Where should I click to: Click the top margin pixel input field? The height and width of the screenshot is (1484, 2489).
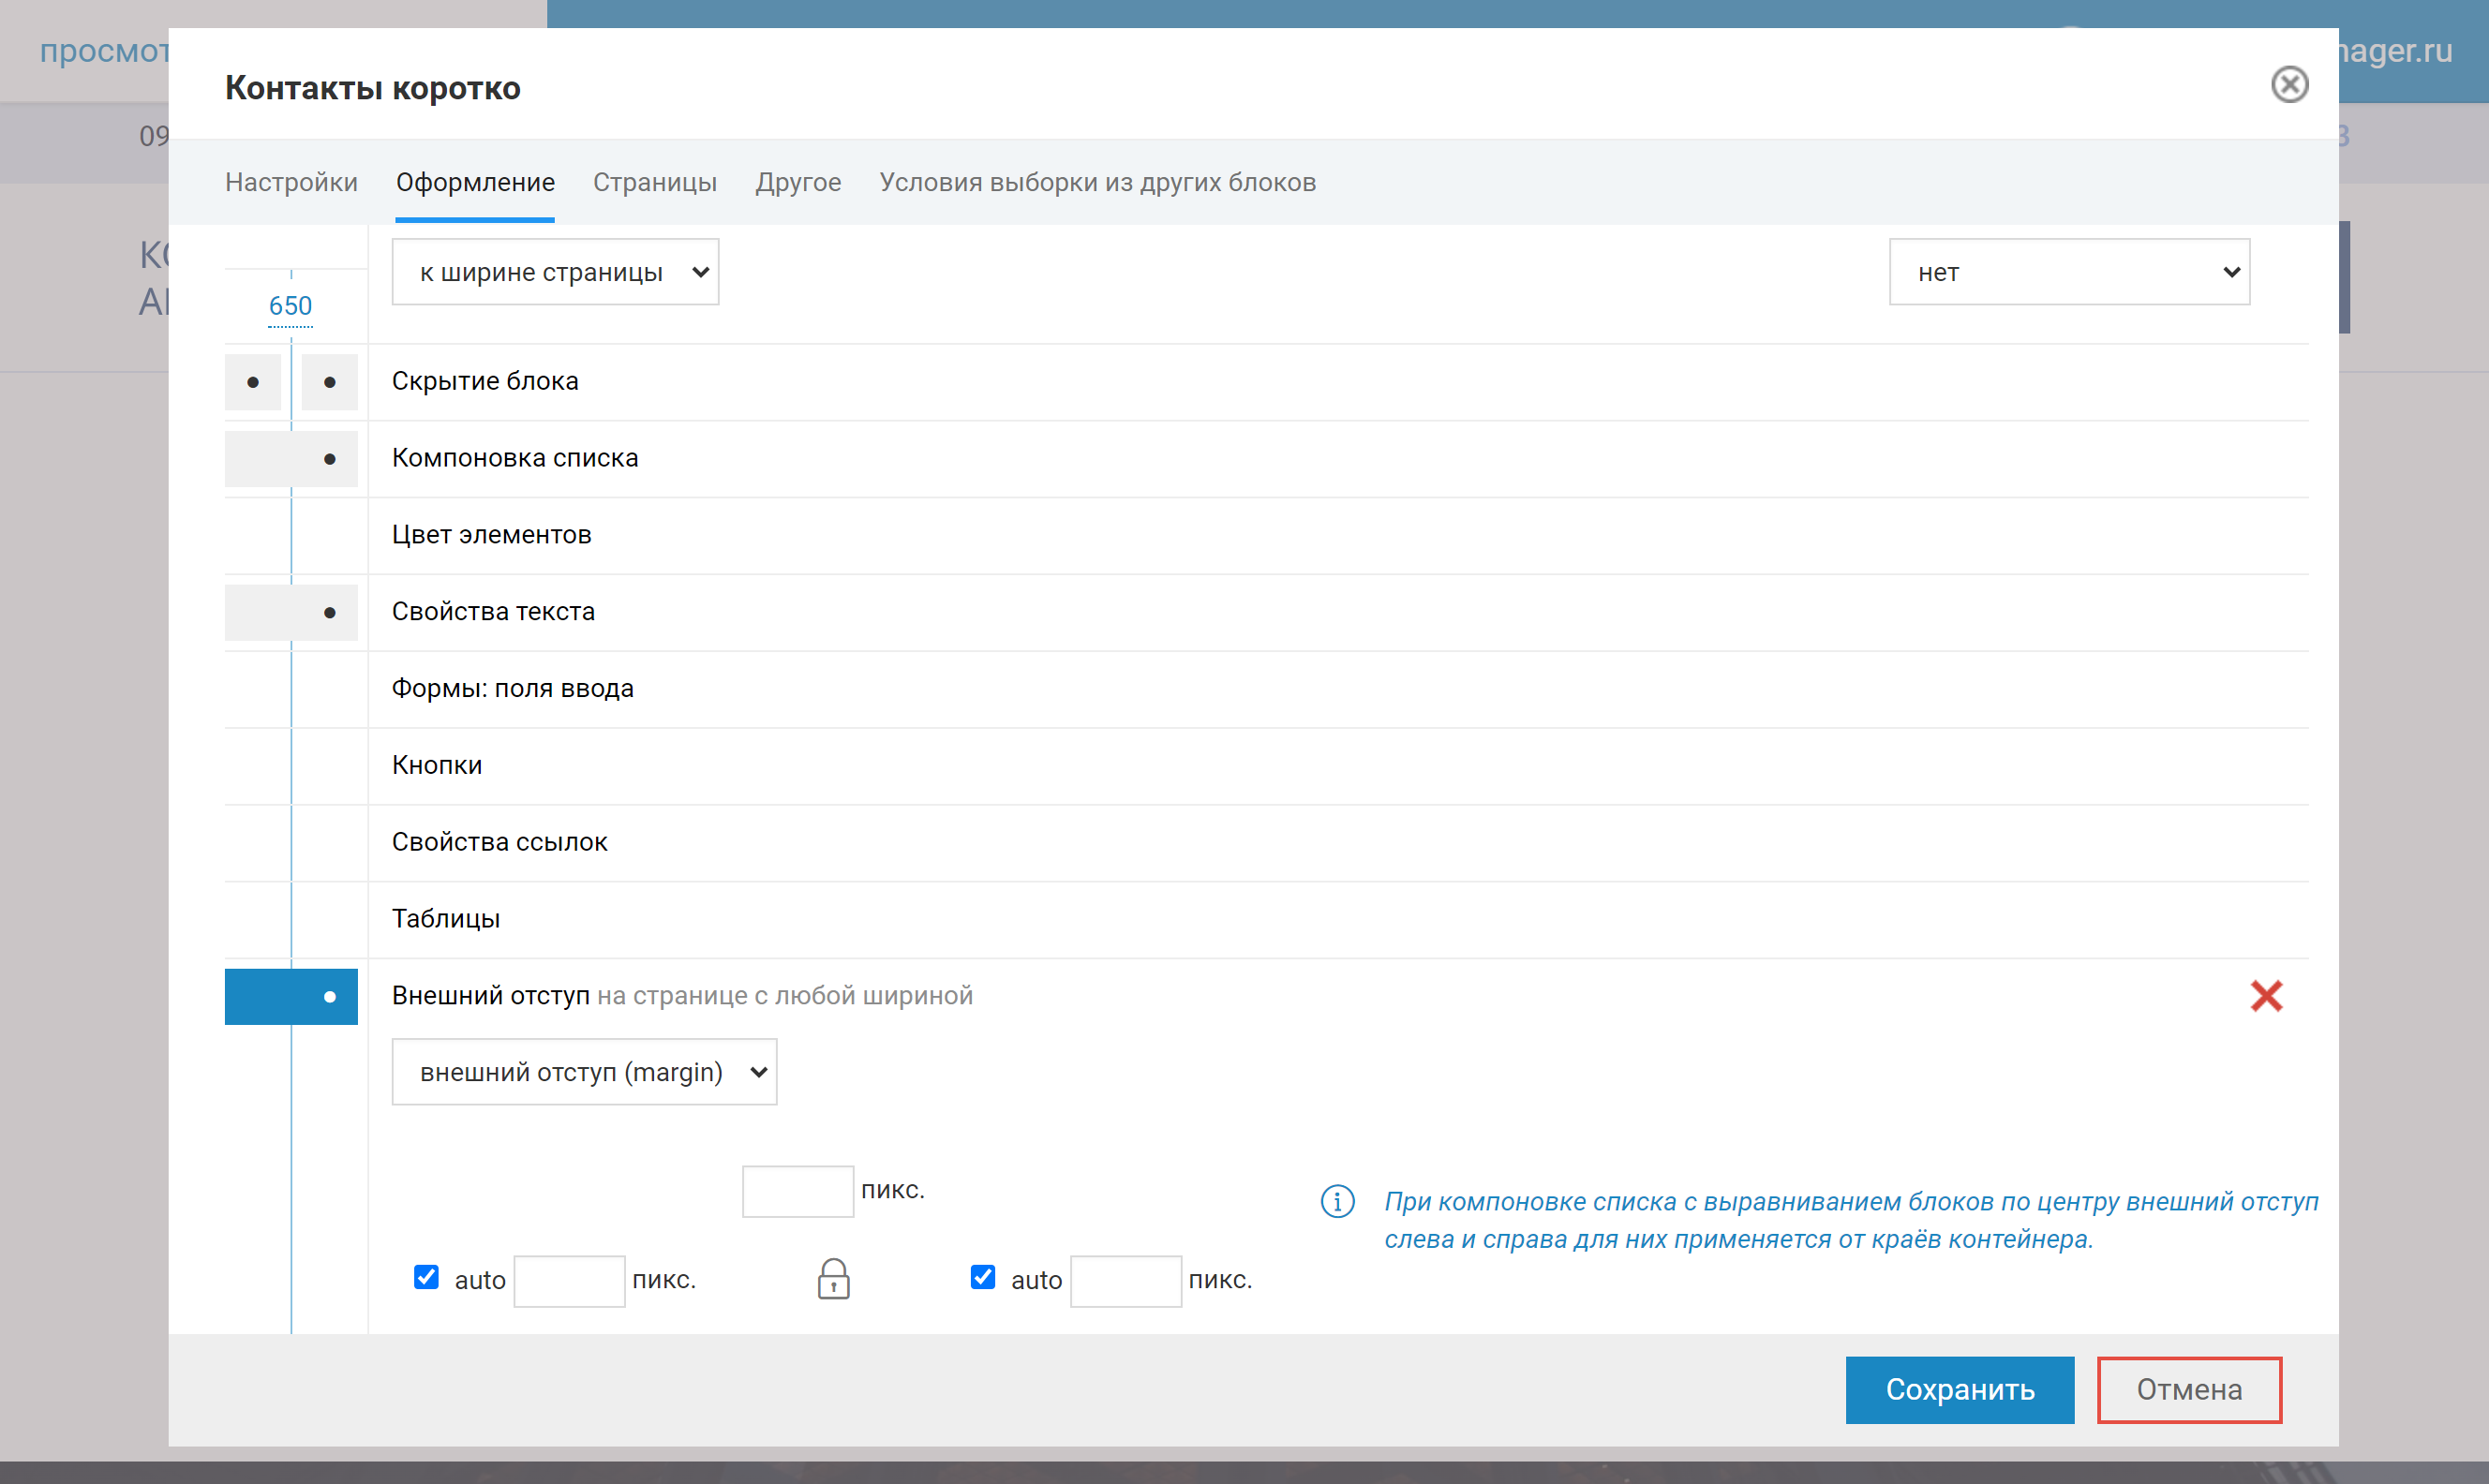797,1190
